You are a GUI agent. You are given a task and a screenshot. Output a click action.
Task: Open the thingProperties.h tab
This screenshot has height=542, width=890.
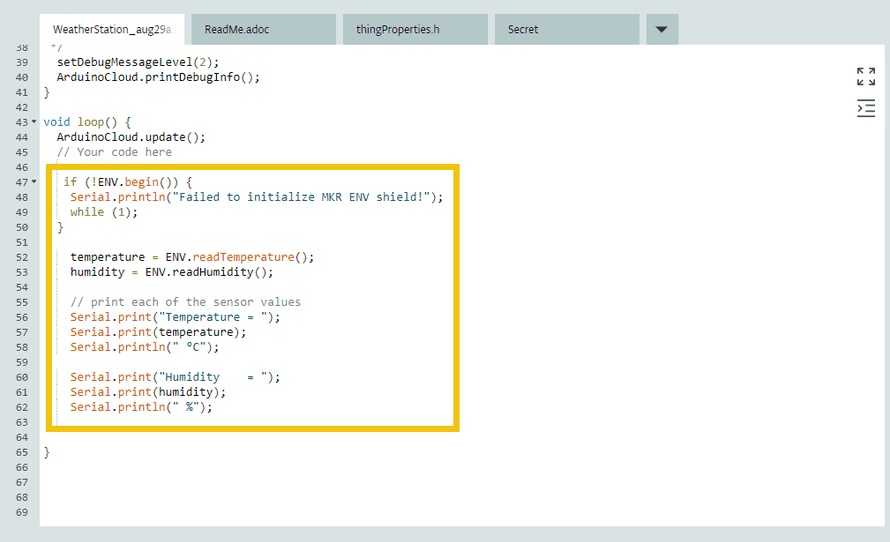415,29
